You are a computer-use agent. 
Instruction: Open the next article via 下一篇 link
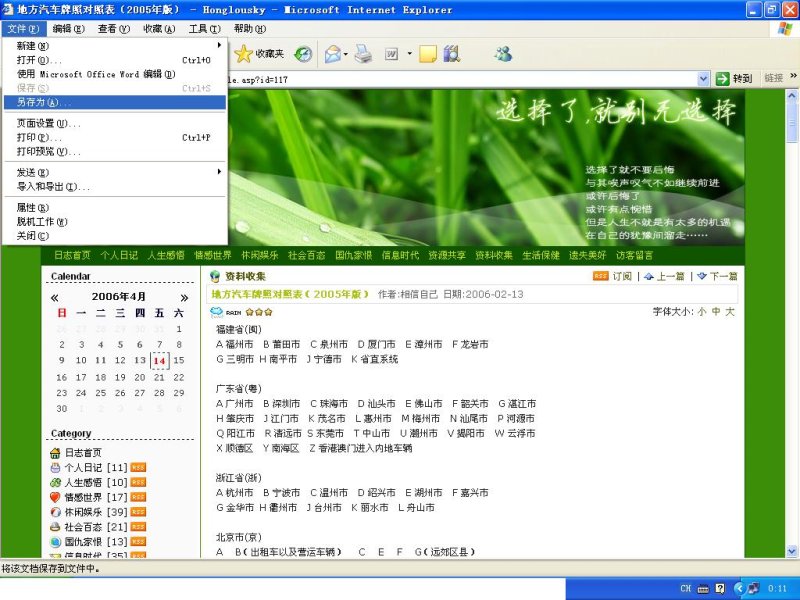(x=722, y=275)
